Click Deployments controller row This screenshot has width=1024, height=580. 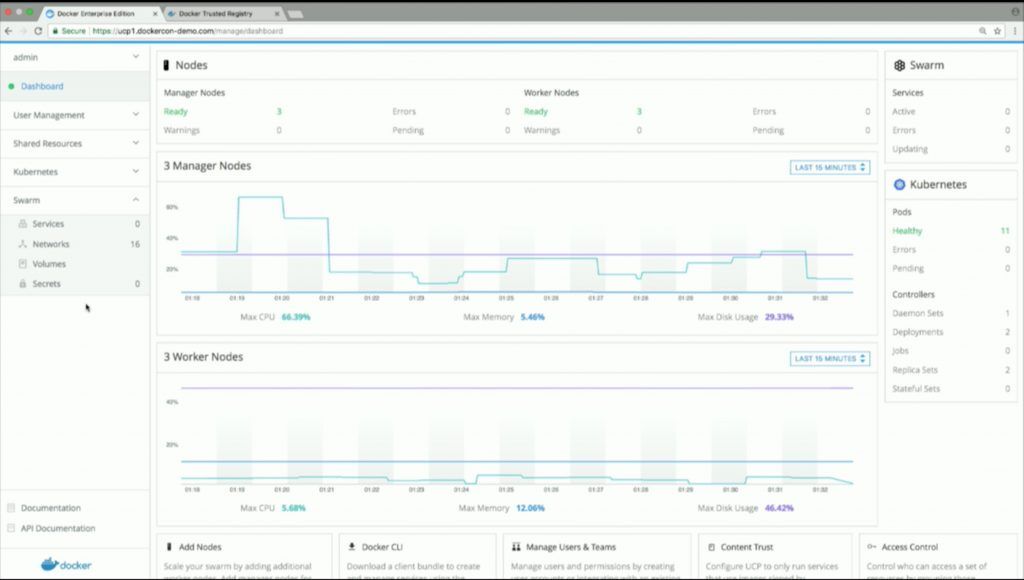click(951, 332)
